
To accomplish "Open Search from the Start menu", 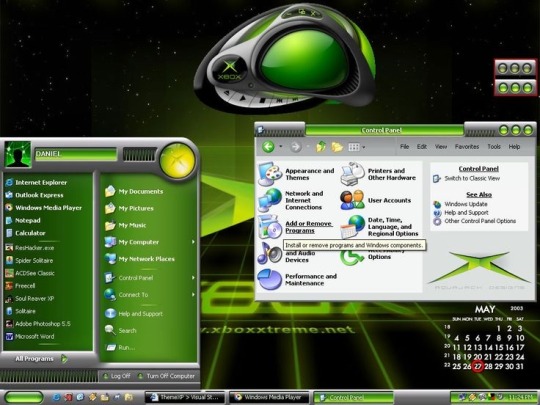I will [x=121, y=331].
